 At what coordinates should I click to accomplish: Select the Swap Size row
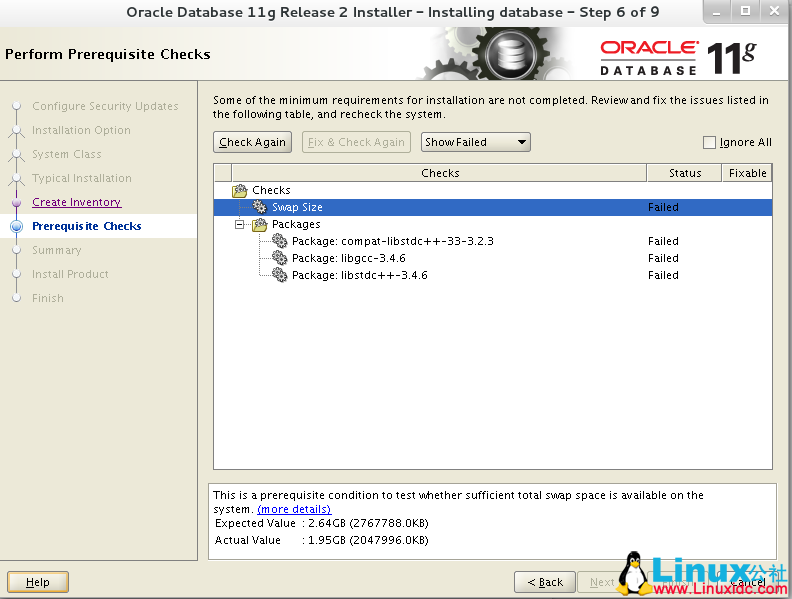point(493,207)
